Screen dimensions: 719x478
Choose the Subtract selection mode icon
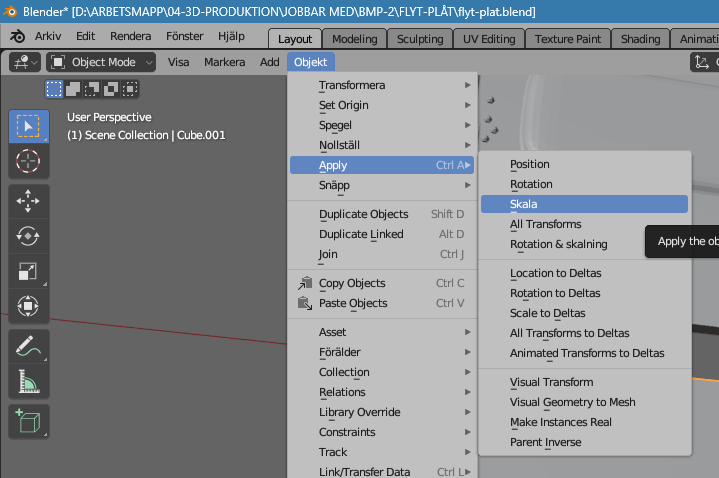point(92,89)
